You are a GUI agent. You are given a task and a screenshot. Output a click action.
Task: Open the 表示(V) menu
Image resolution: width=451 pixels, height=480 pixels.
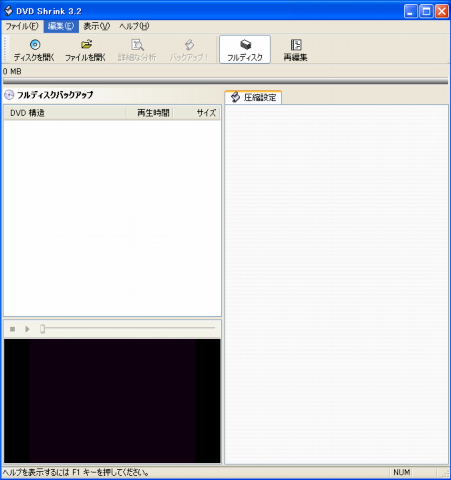click(97, 26)
